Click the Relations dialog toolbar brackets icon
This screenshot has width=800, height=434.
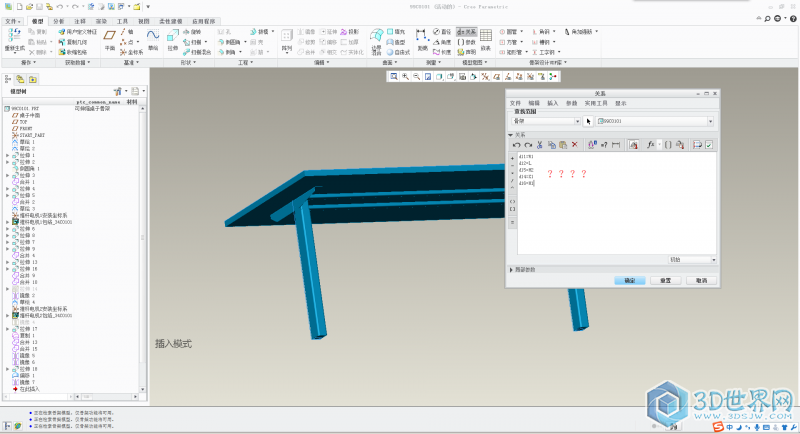point(668,145)
